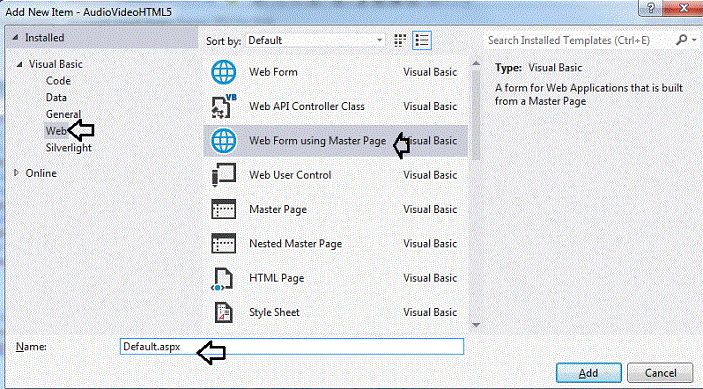Select the Visual Basic tree label

(56, 64)
